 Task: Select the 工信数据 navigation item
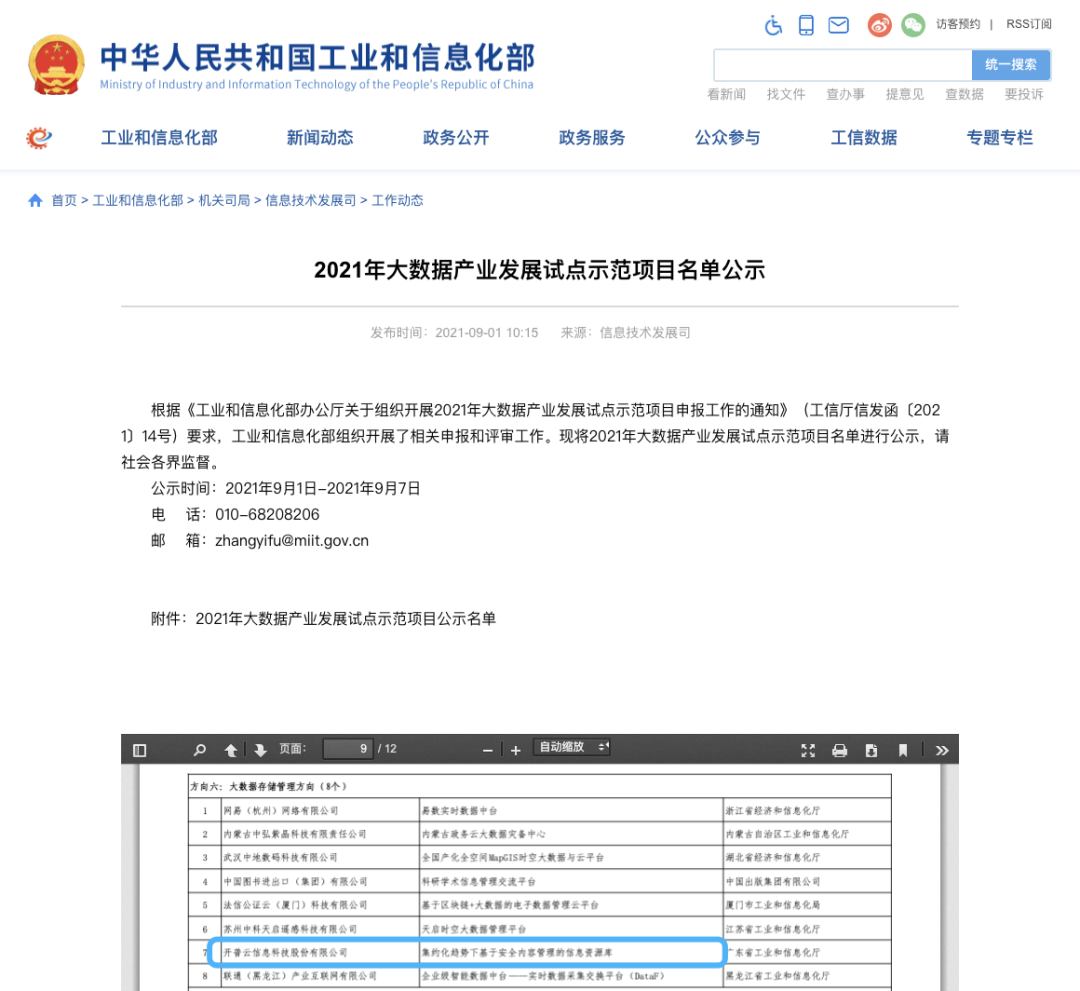(x=864, y=138)
